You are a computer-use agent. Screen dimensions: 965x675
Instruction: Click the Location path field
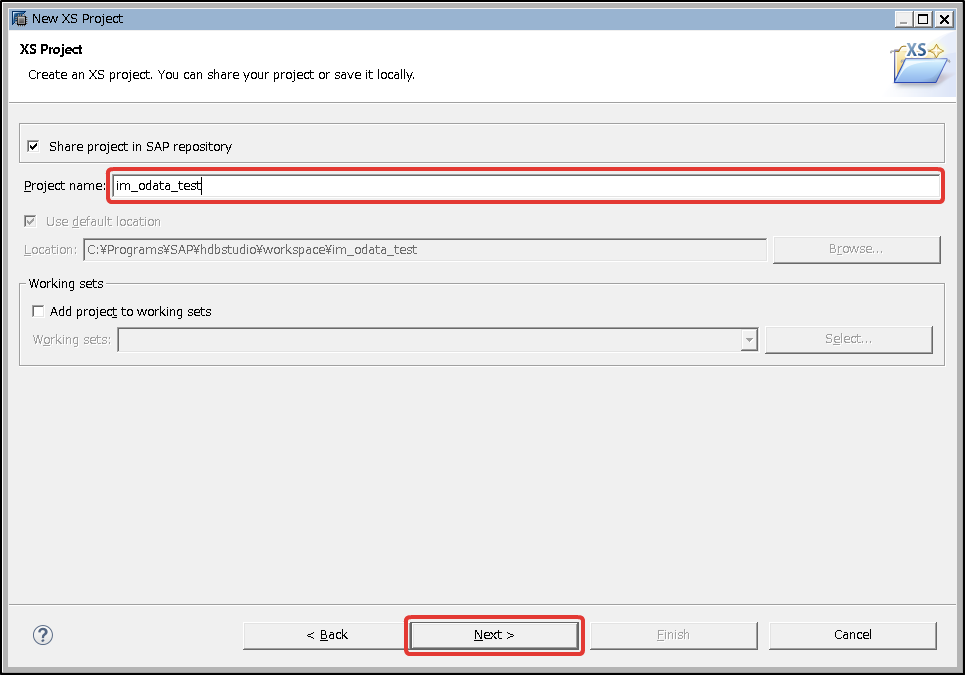click(x=425, y=250)
